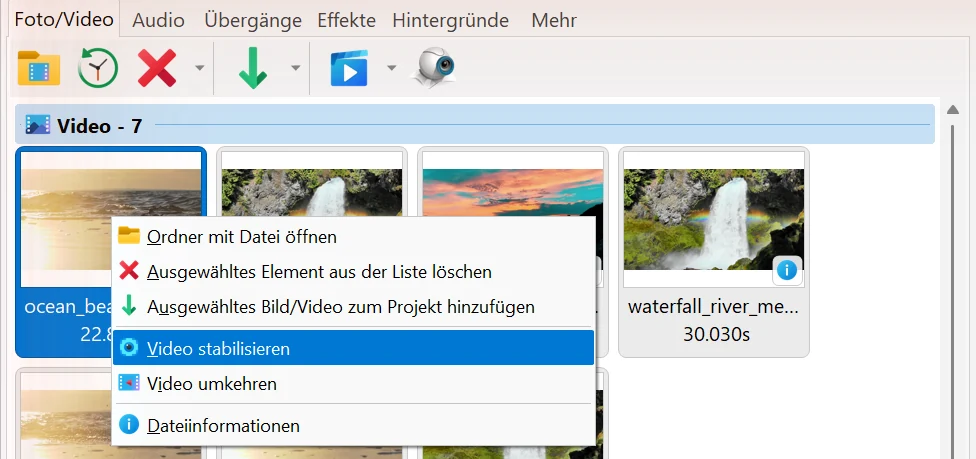Image resolution: width=976 pixels, height=459 pixels.
Task: Click the webcam capture icon
Action: 434,67
